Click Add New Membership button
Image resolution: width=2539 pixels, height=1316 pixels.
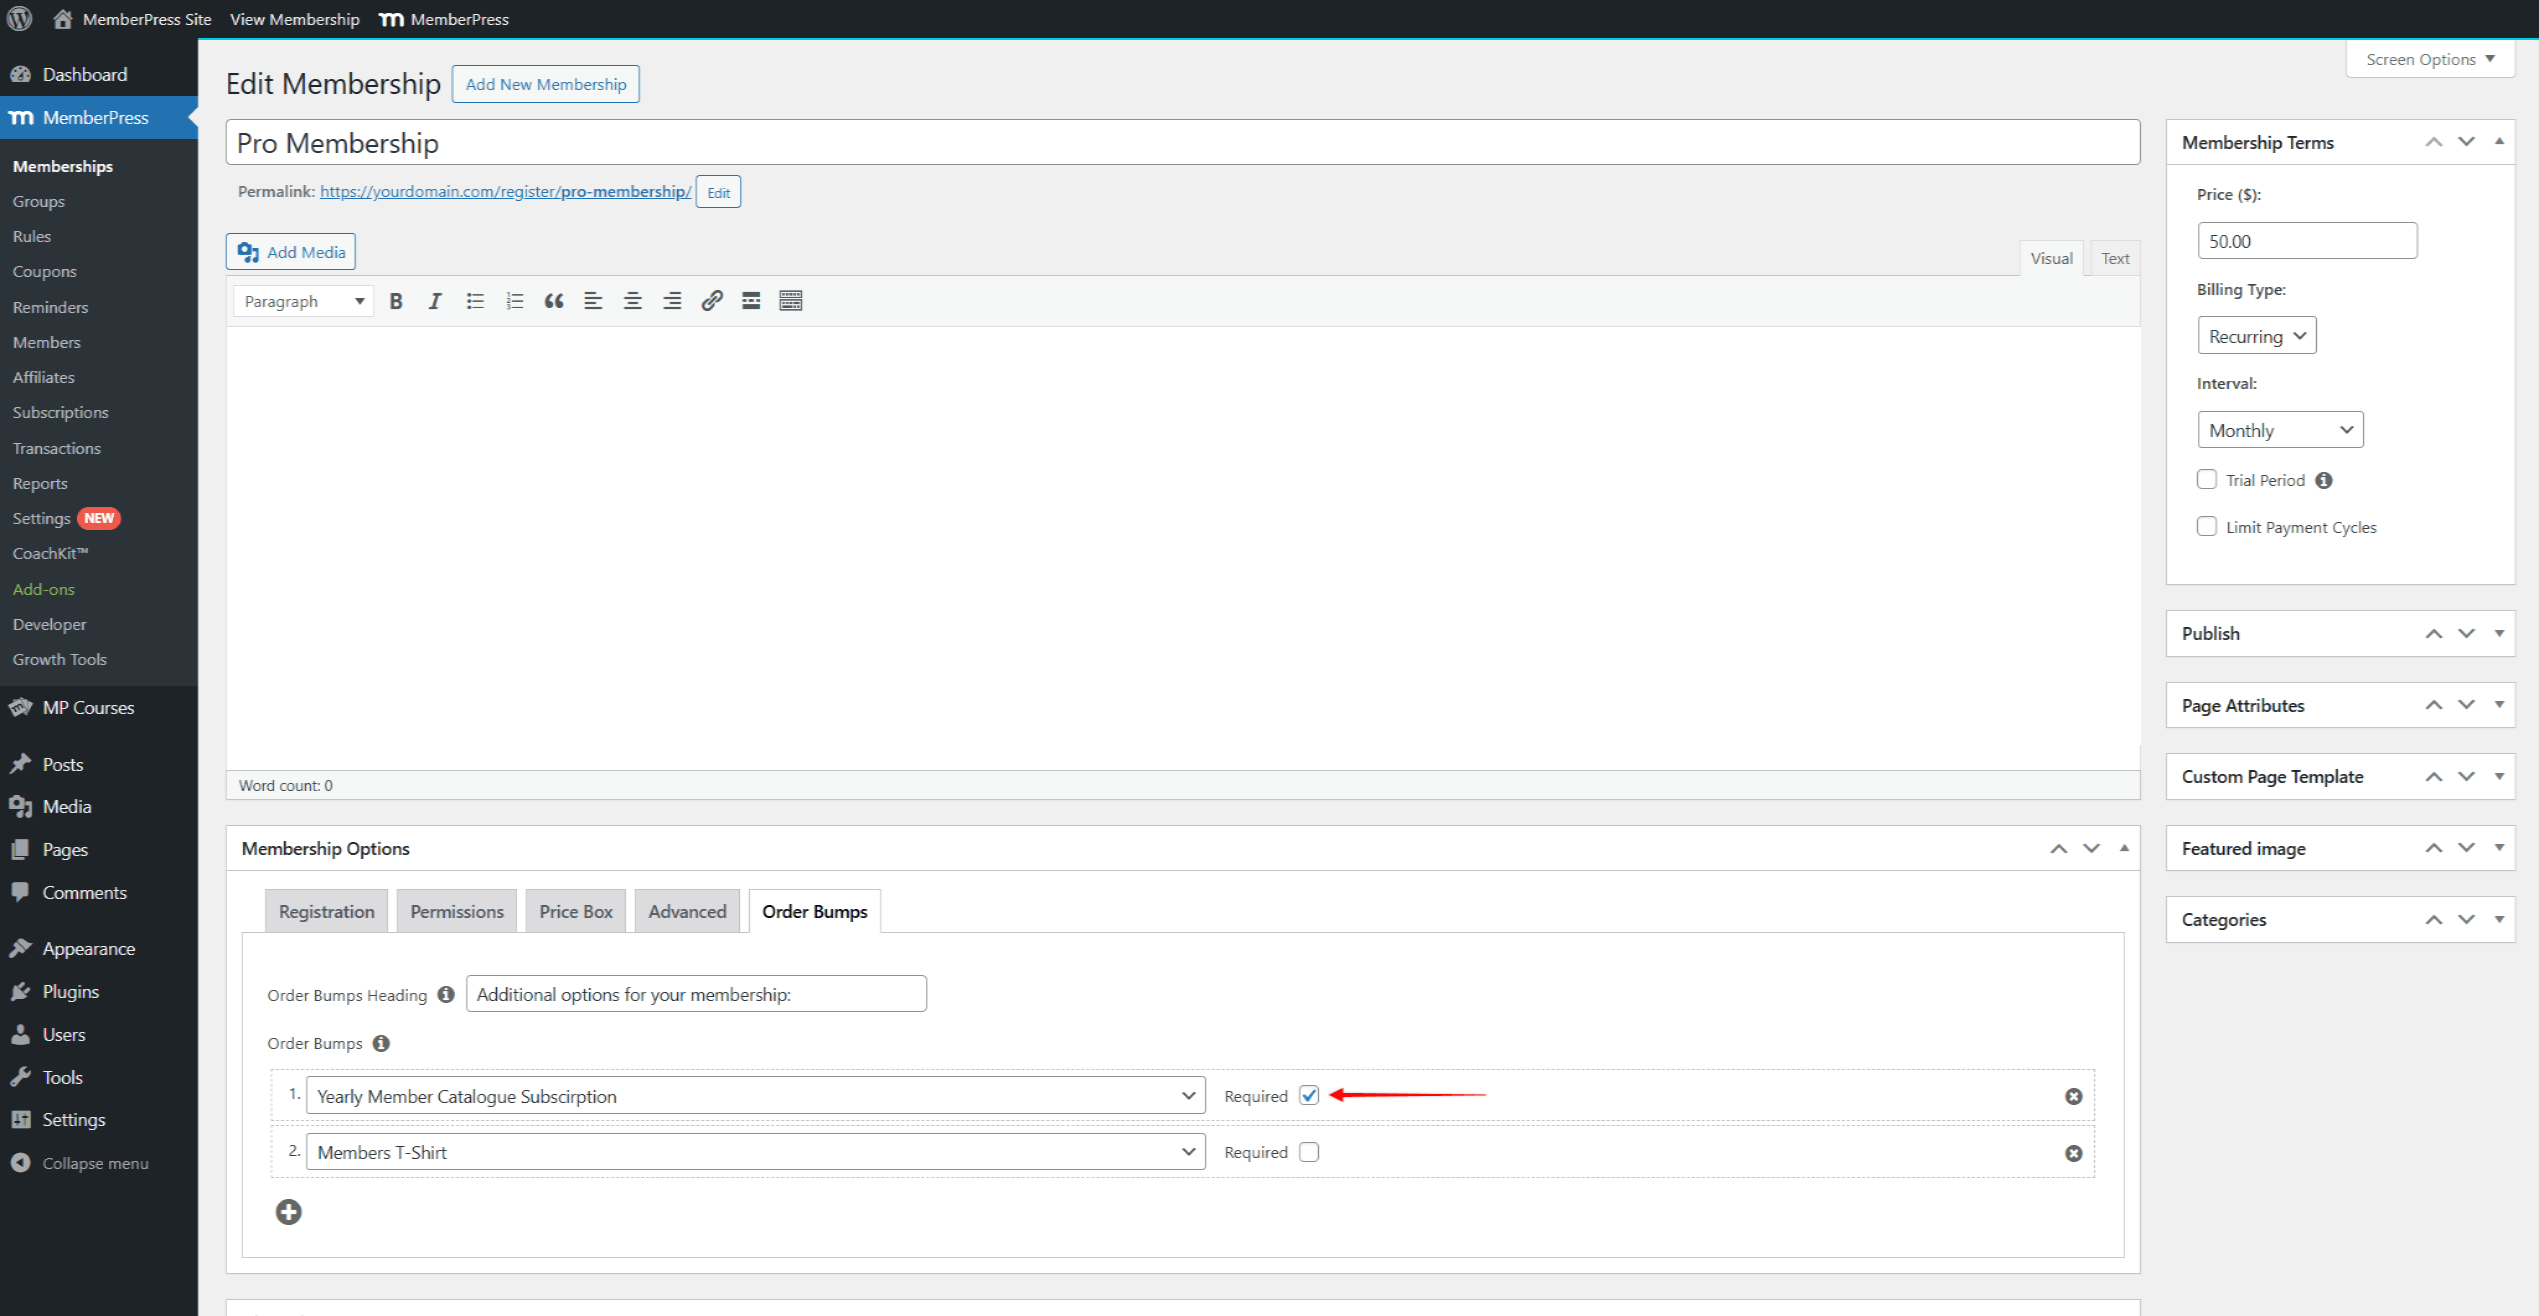click(x=545, y=84)
